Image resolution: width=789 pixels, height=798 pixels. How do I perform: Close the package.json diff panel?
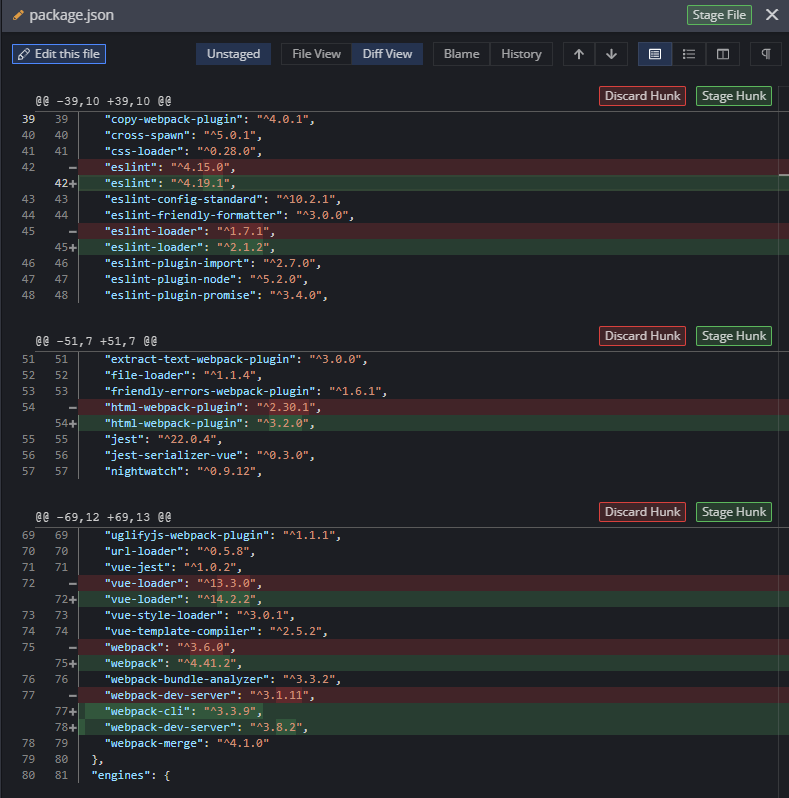click(772, 15)
